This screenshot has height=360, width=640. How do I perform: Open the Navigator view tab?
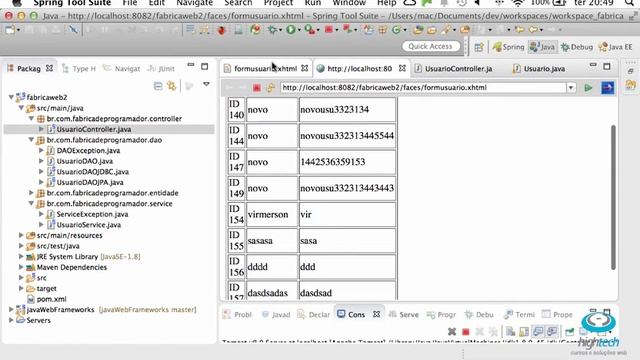click(x=121, y=69)
